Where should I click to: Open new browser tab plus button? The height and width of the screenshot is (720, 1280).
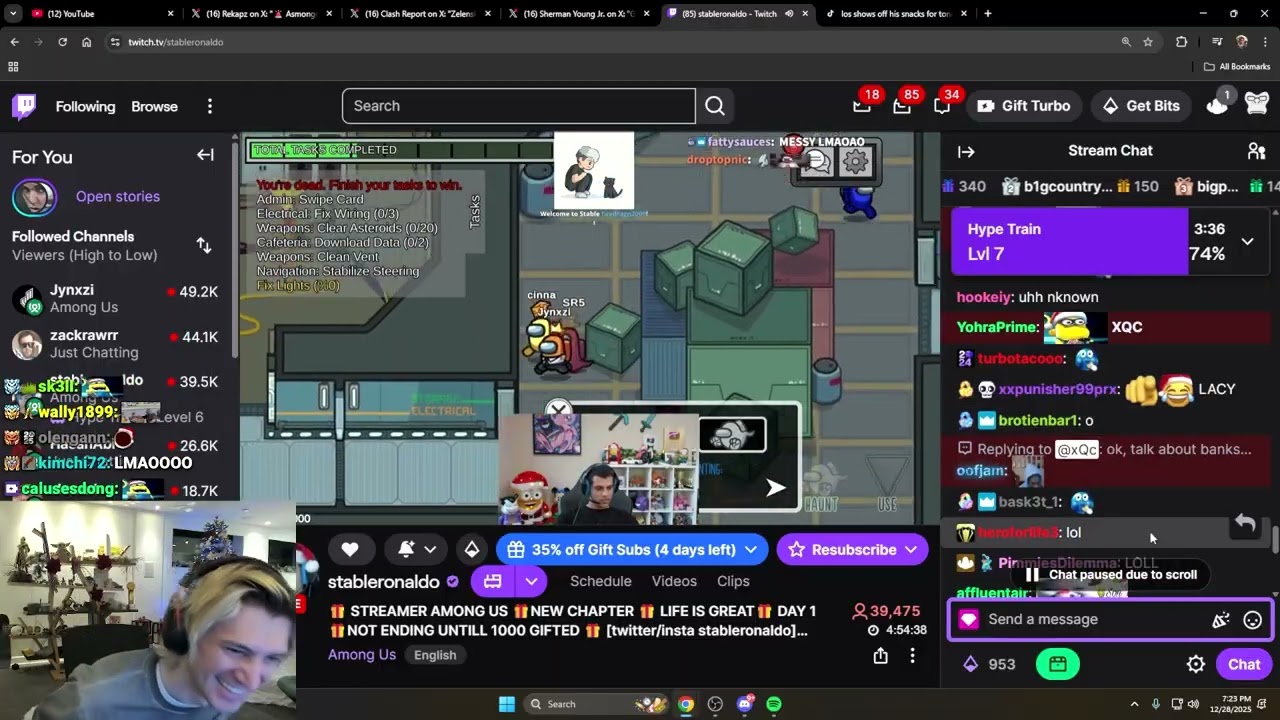tap(988, 14)
